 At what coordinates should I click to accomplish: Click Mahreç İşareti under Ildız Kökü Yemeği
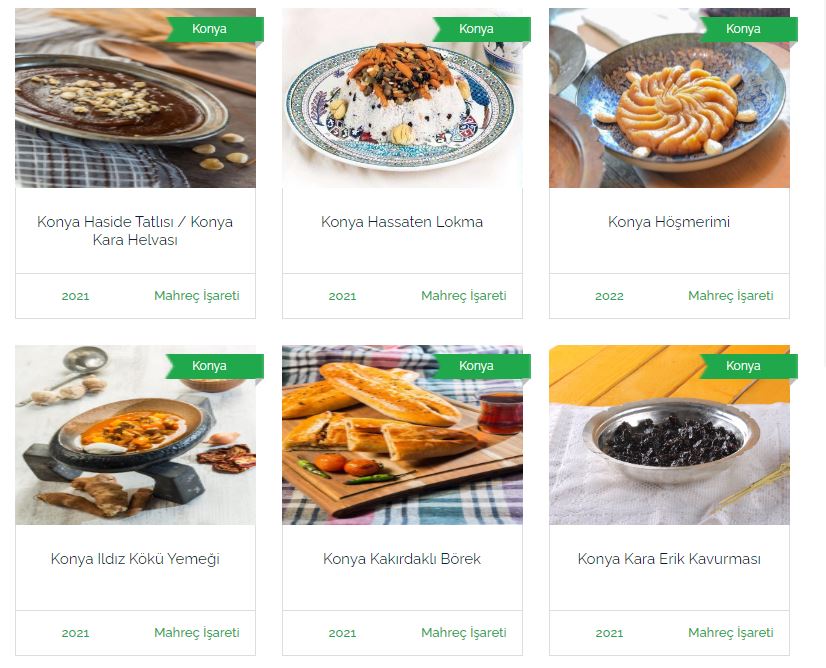tap(196, 633)
